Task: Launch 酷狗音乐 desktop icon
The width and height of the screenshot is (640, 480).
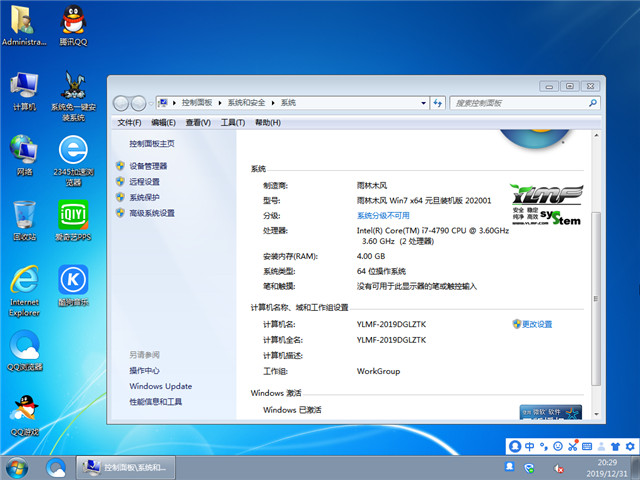Action: (73, 286)
